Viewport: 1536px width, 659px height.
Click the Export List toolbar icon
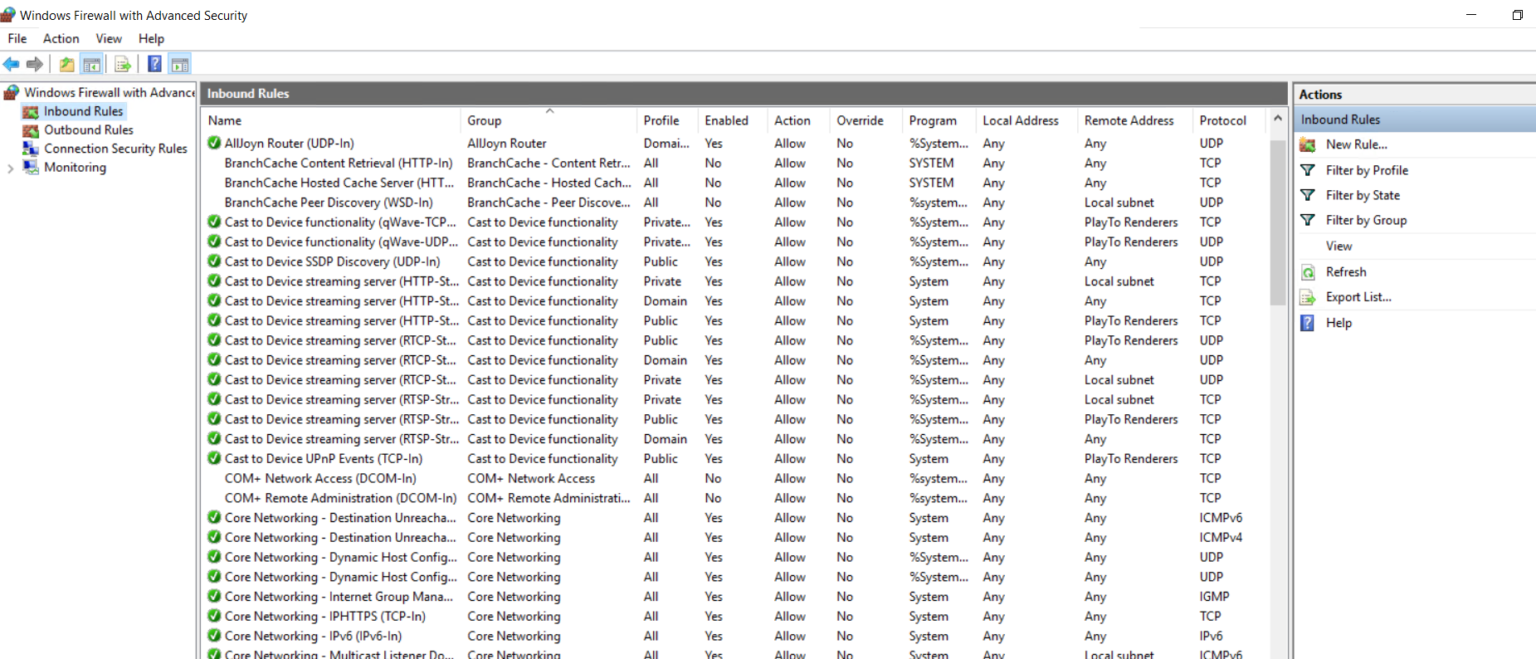[121, 64]
